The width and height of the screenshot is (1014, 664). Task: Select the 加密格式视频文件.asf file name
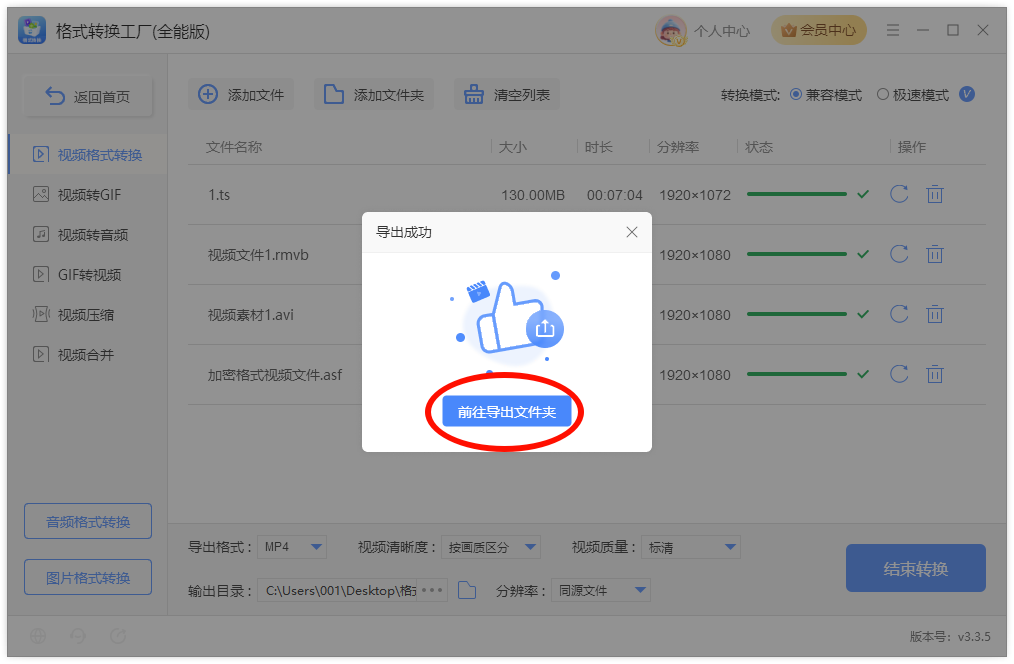[275, 375]
